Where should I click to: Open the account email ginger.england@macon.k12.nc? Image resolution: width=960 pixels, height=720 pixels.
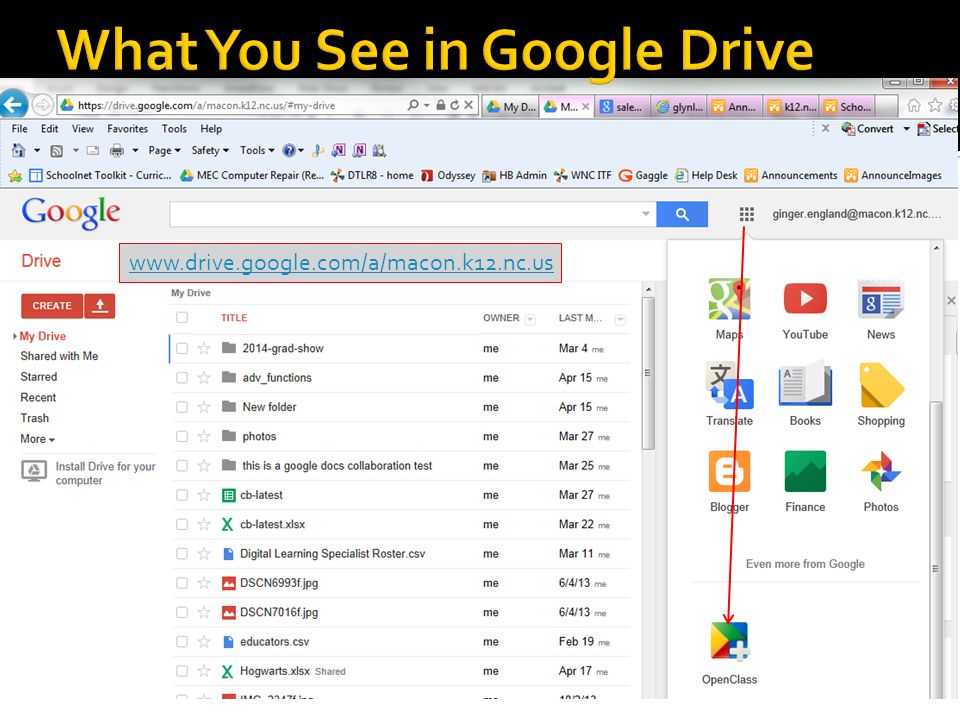point(857,214)
